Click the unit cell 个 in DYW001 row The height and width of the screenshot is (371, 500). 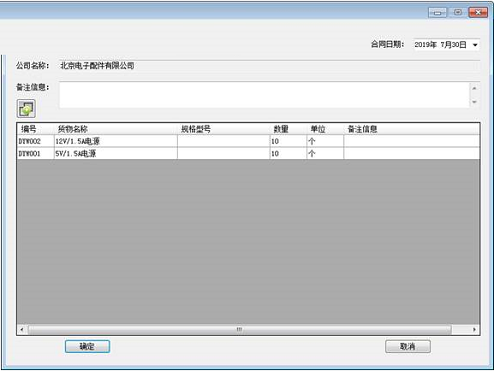pos(325,154)
